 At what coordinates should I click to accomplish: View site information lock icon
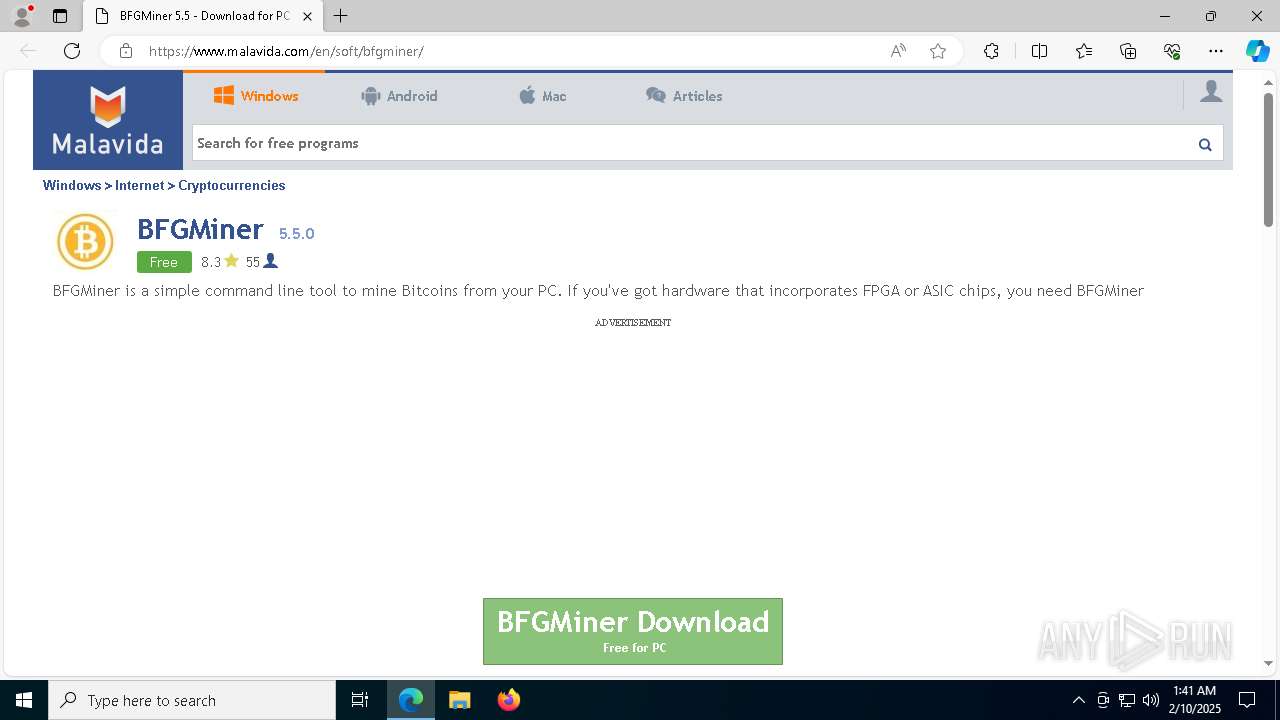coord(126,51)
